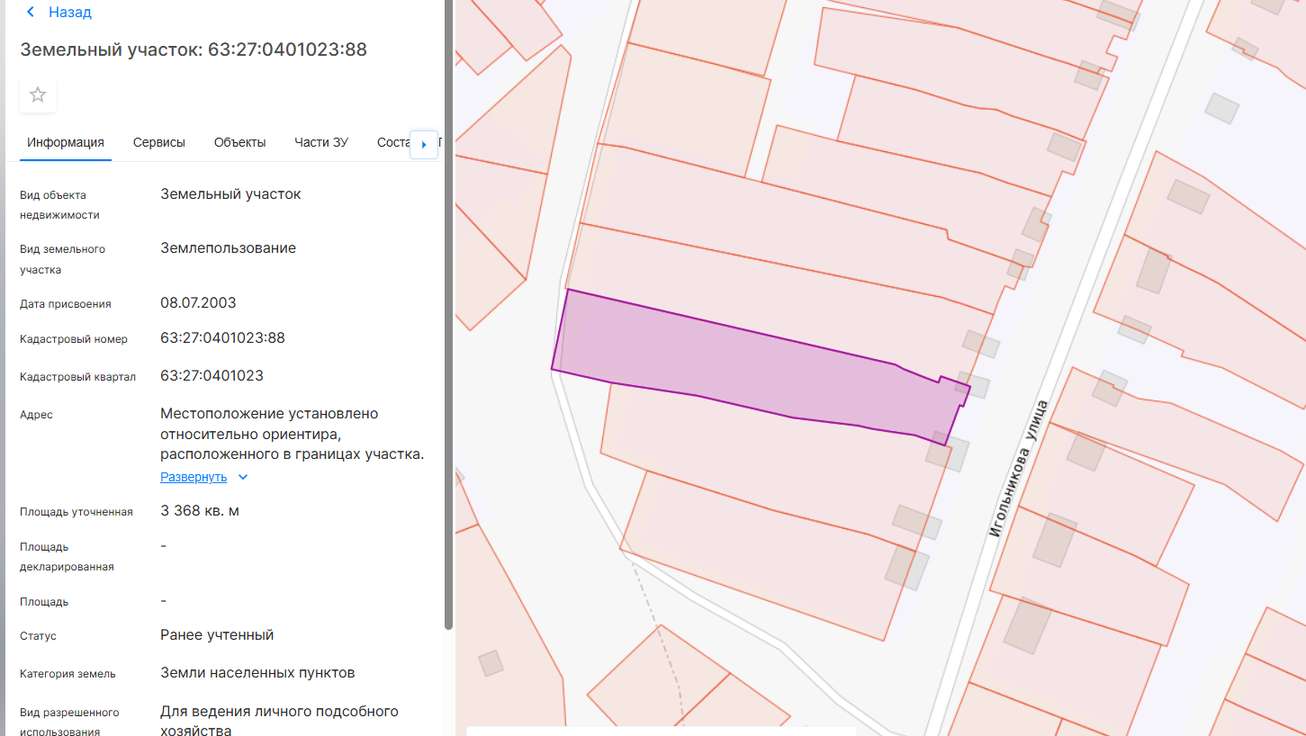Viewport: 1306px width, 736px height.
Task: Switch to the "Информация" tab
Action: [66, 142]
